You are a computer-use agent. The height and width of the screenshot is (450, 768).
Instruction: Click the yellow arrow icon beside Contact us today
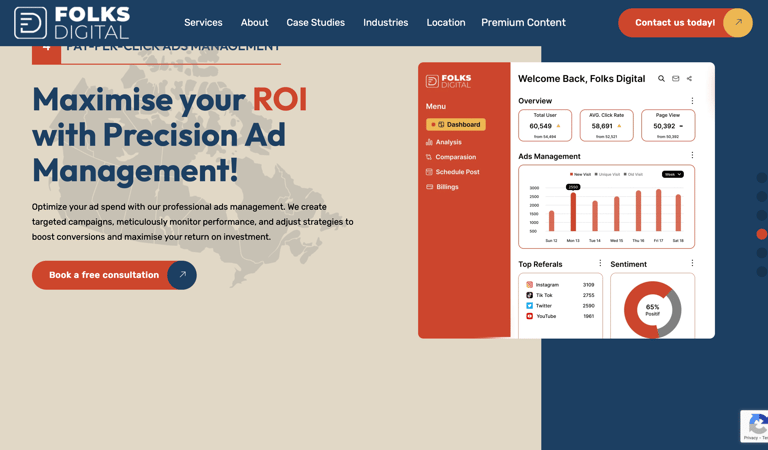(738, 23)
